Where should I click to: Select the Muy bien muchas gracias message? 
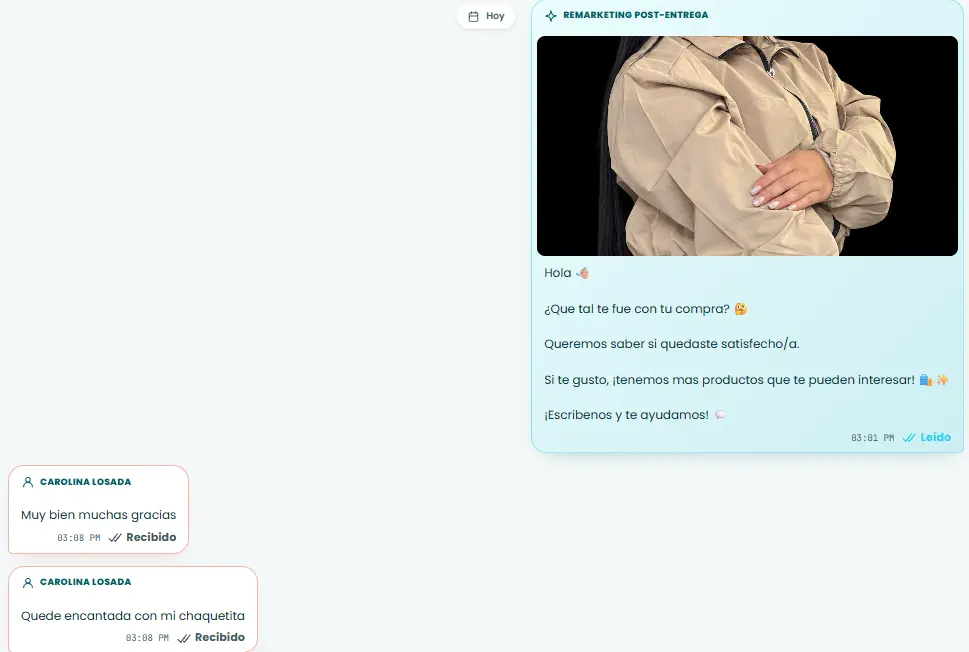[x=98, y=515]
